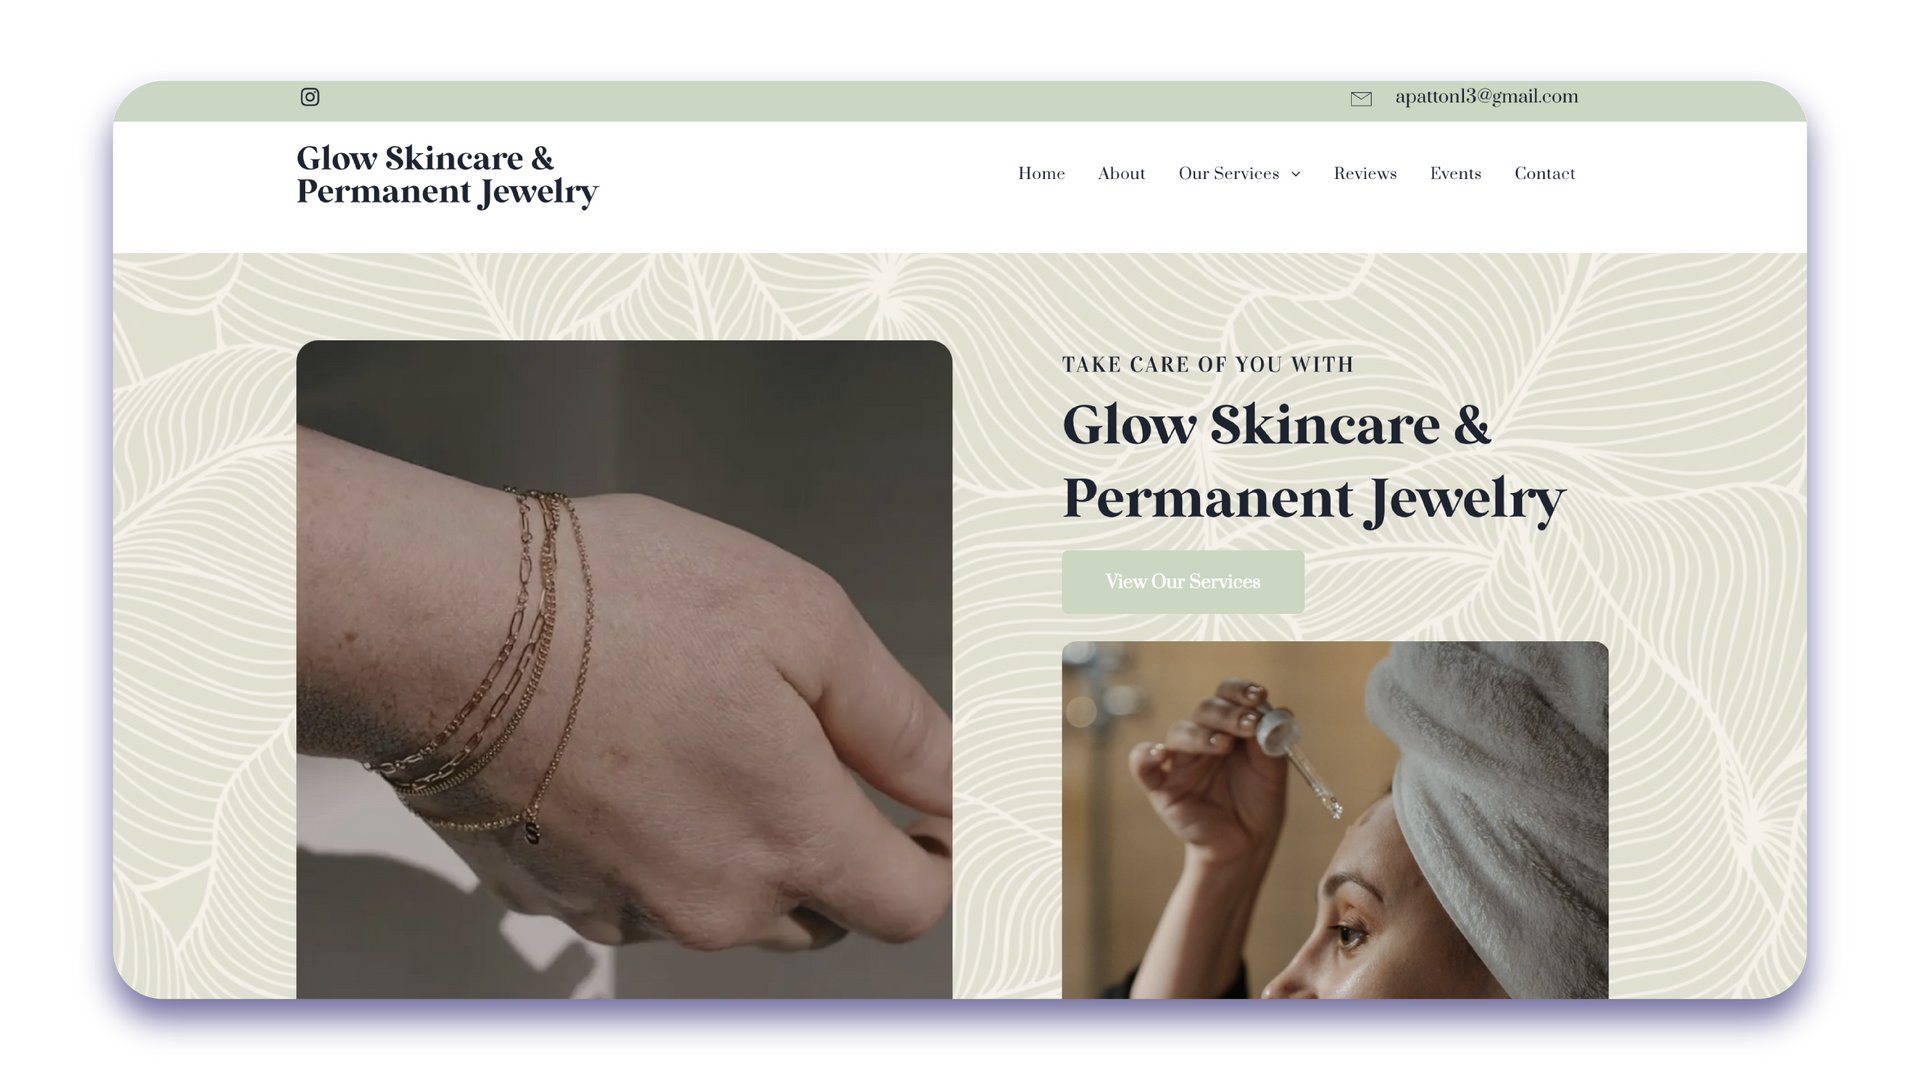Click the large hero heading text
The height and width of the screenshot is (1080, 1920).
click(1313, 462)
